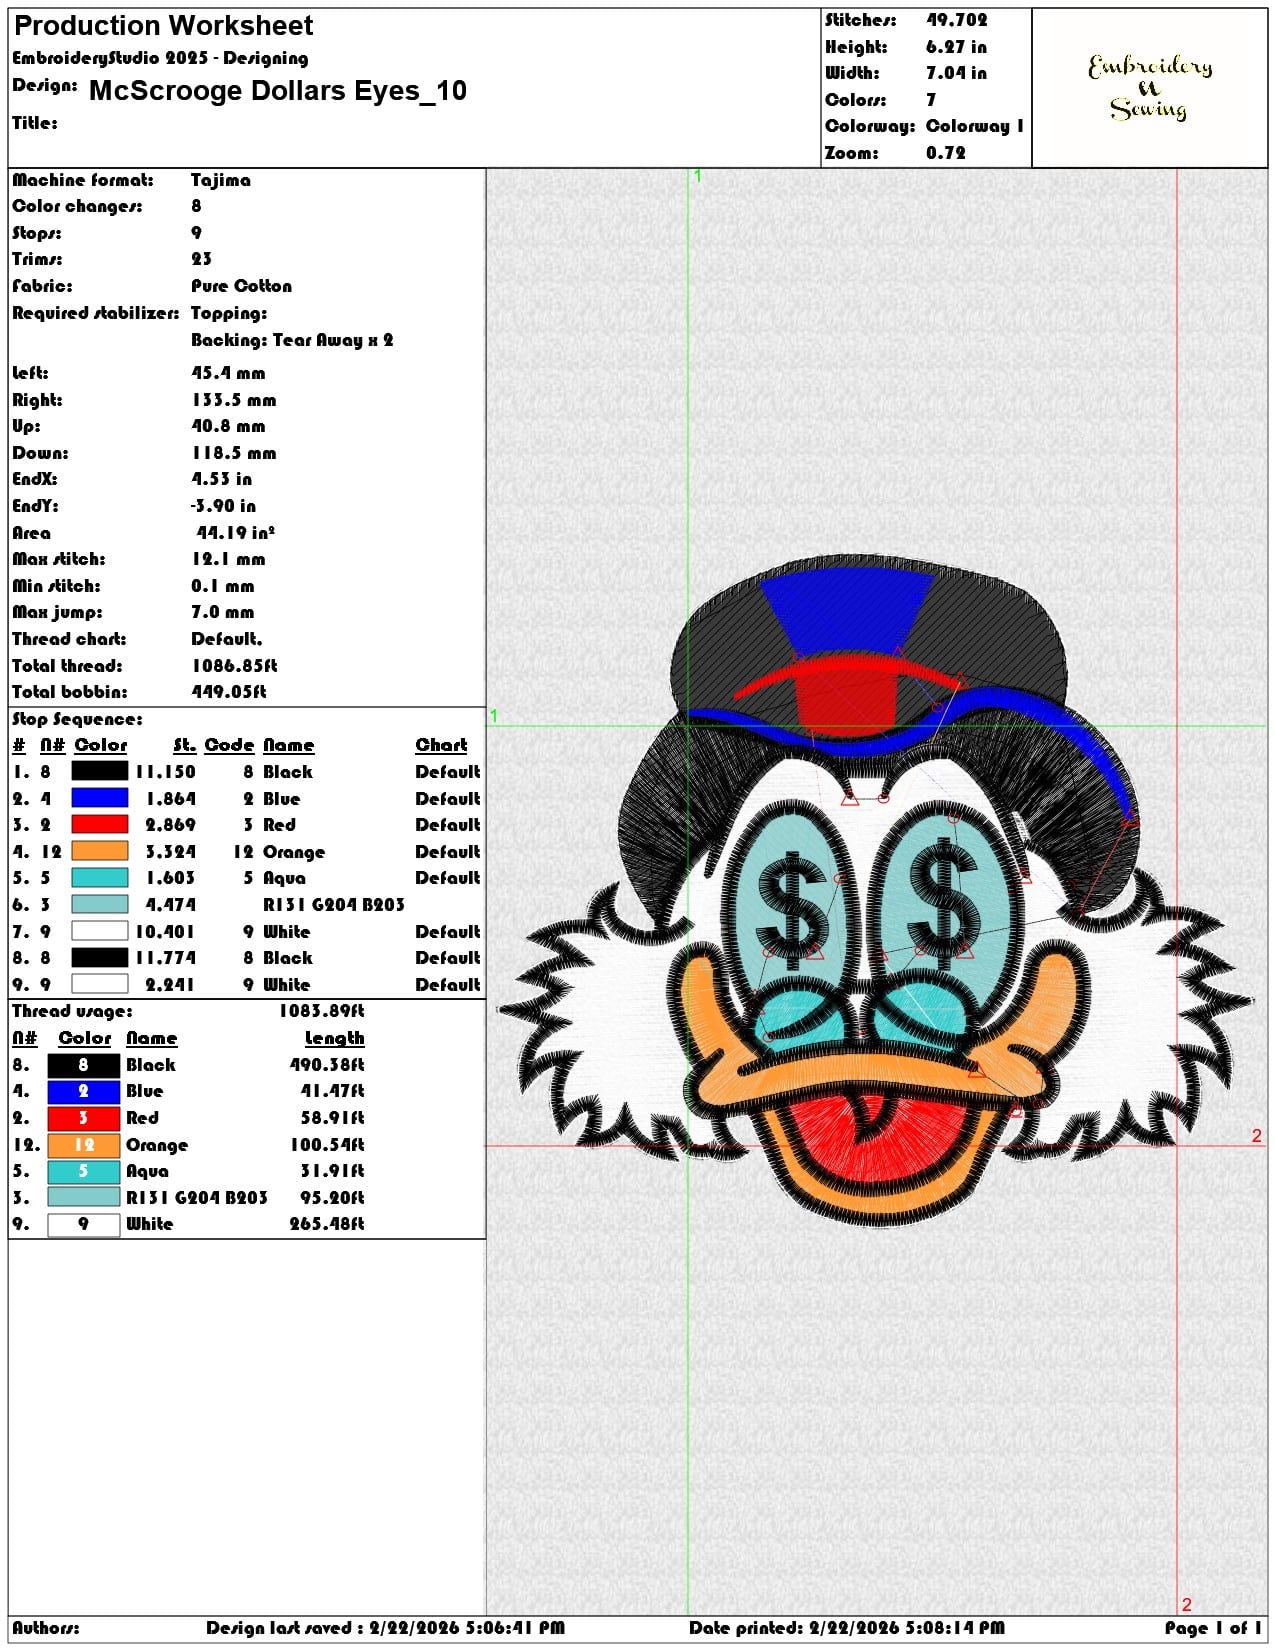Viewport: 1275px width, 1650px height.
Task: Click thread usage total "1083.89ft"
Action: click(x=321, y=1011)
